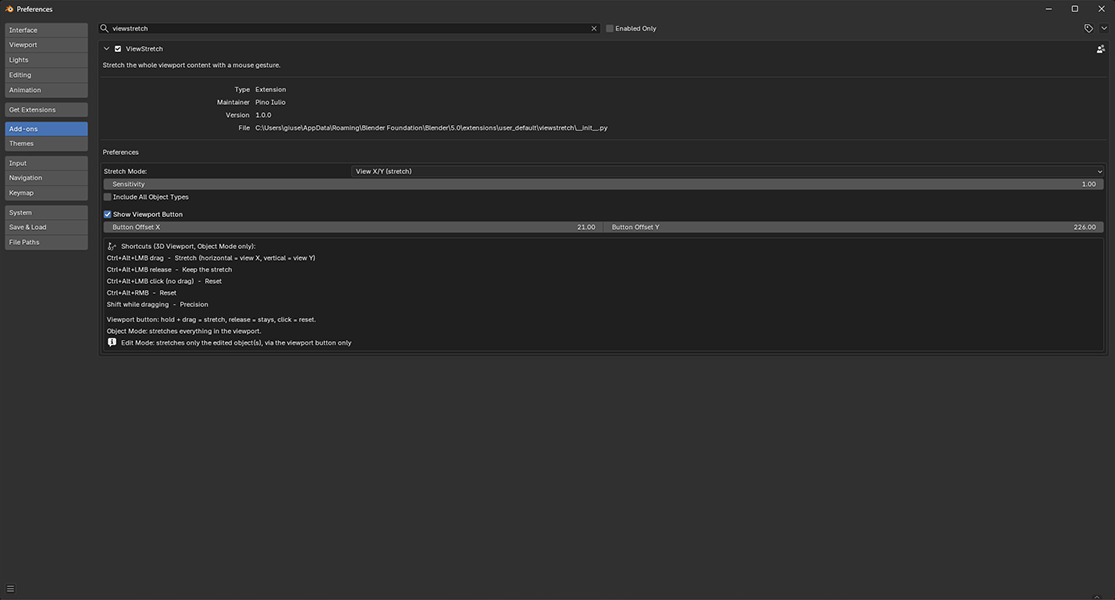
Task: Toggle the Enabled Only checkbox
Action: pos(609,28)
